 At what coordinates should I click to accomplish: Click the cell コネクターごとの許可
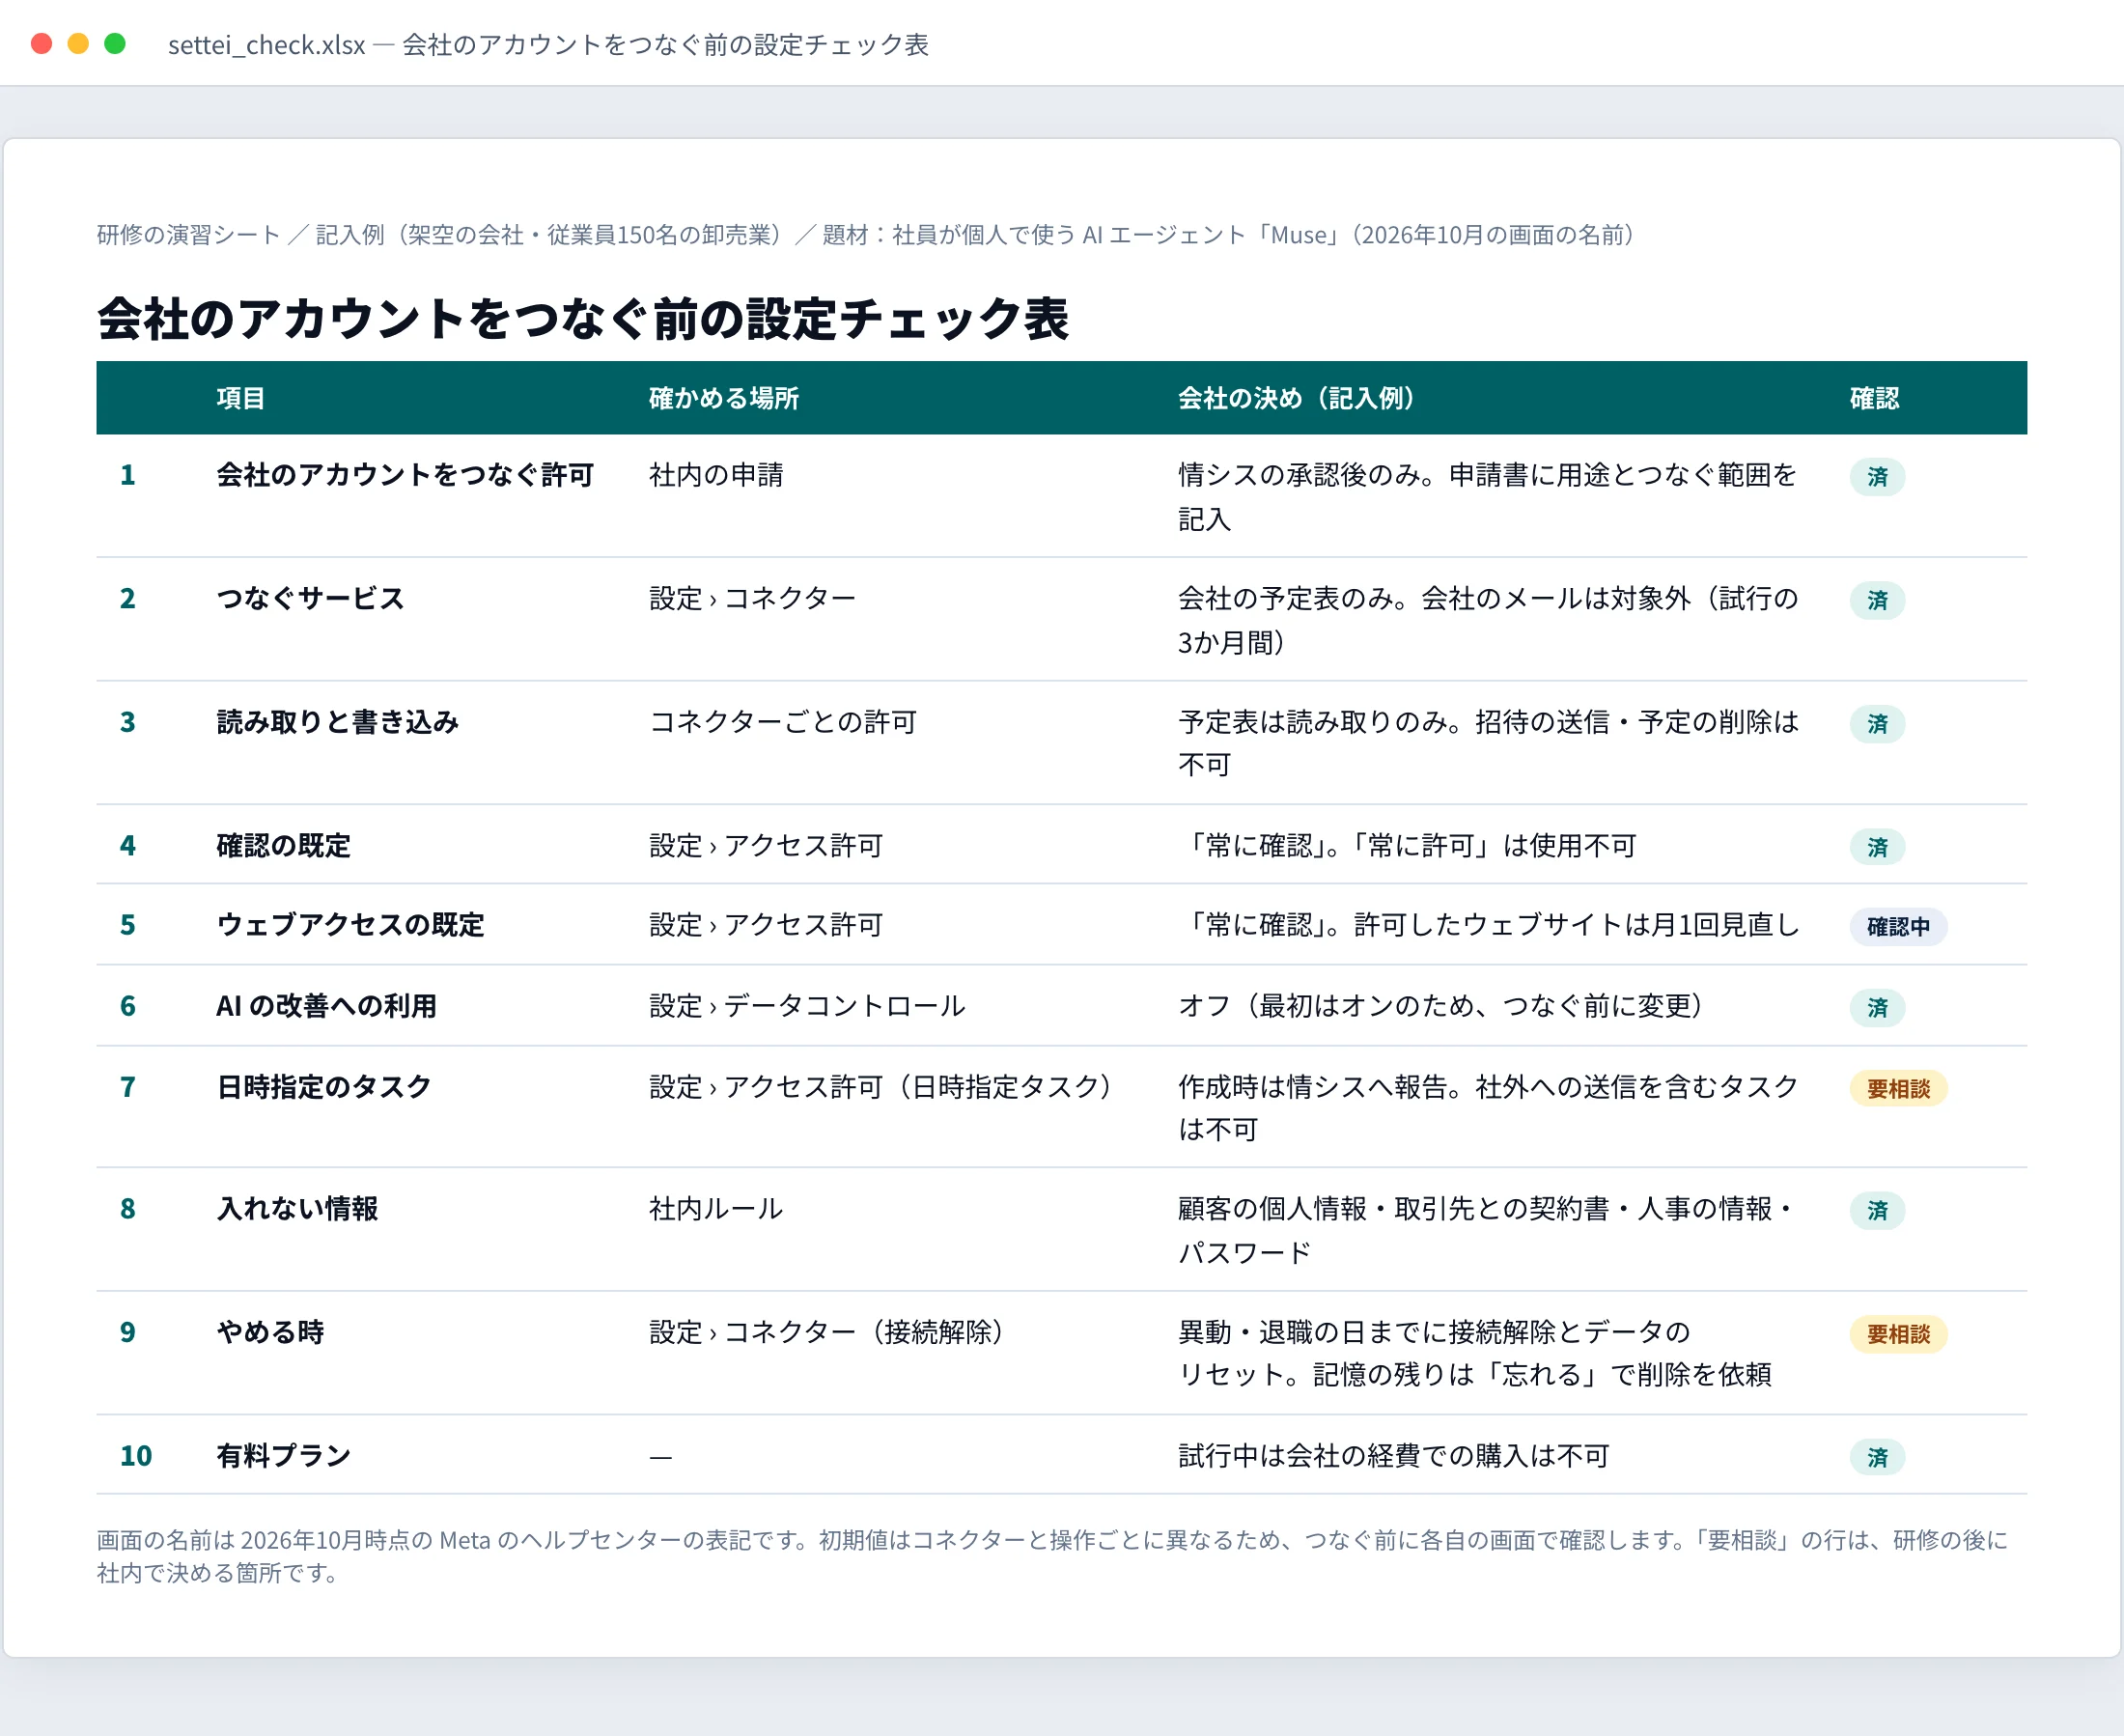[783, 722]
